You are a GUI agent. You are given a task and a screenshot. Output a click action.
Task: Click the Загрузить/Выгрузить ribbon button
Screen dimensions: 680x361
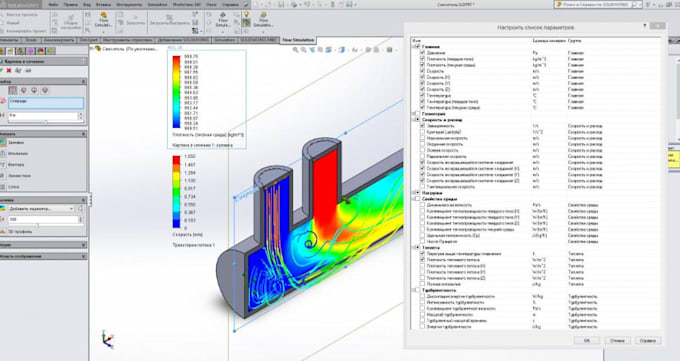(170, 20)
